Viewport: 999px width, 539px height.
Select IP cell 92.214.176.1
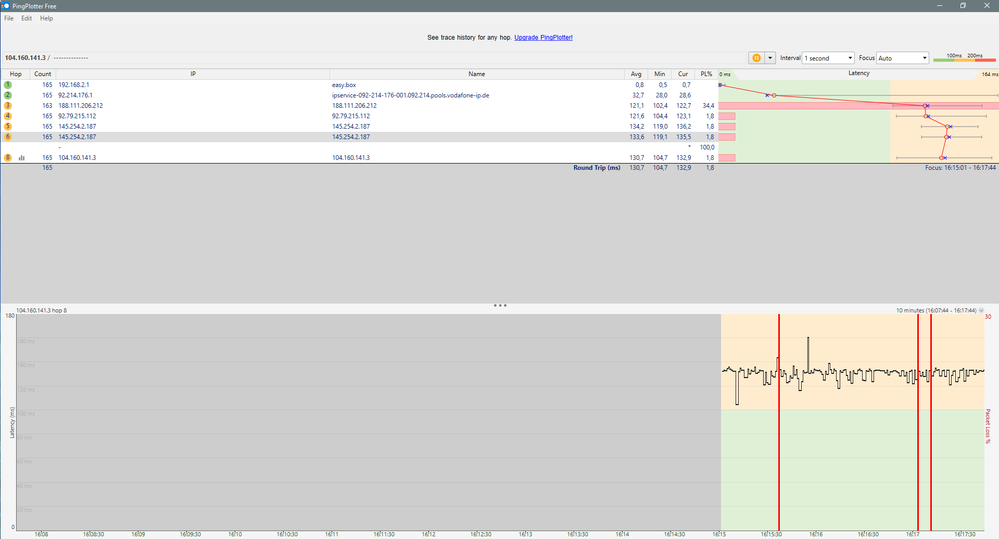tap(75, 95)
